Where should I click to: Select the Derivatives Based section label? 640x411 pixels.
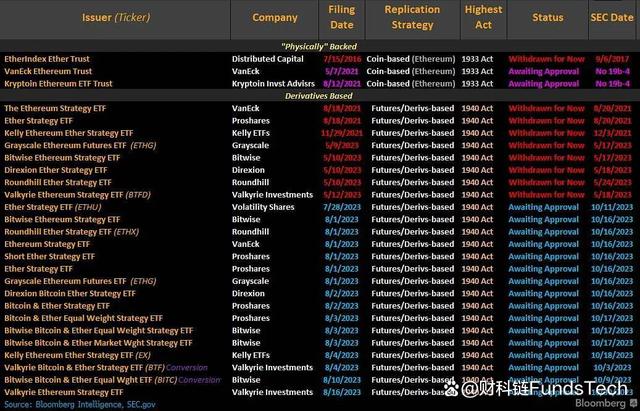320,96
